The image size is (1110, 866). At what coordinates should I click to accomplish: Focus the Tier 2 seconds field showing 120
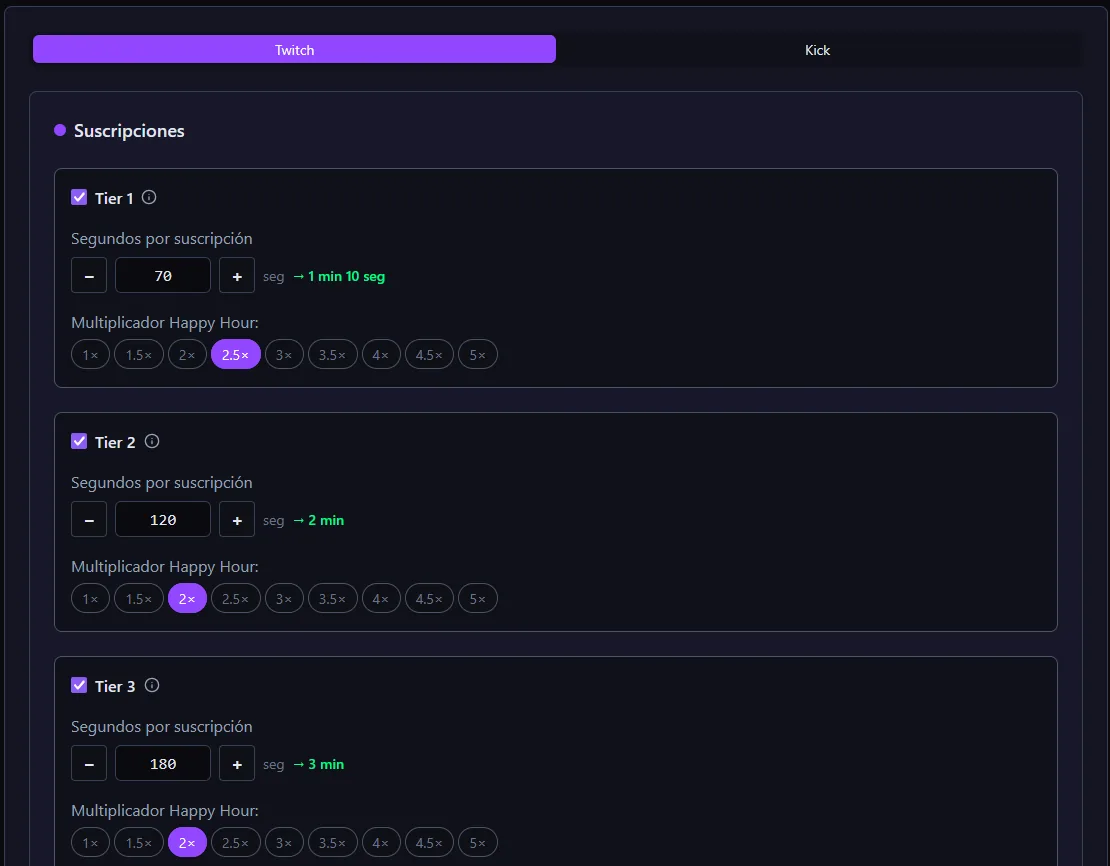(163, 520)
